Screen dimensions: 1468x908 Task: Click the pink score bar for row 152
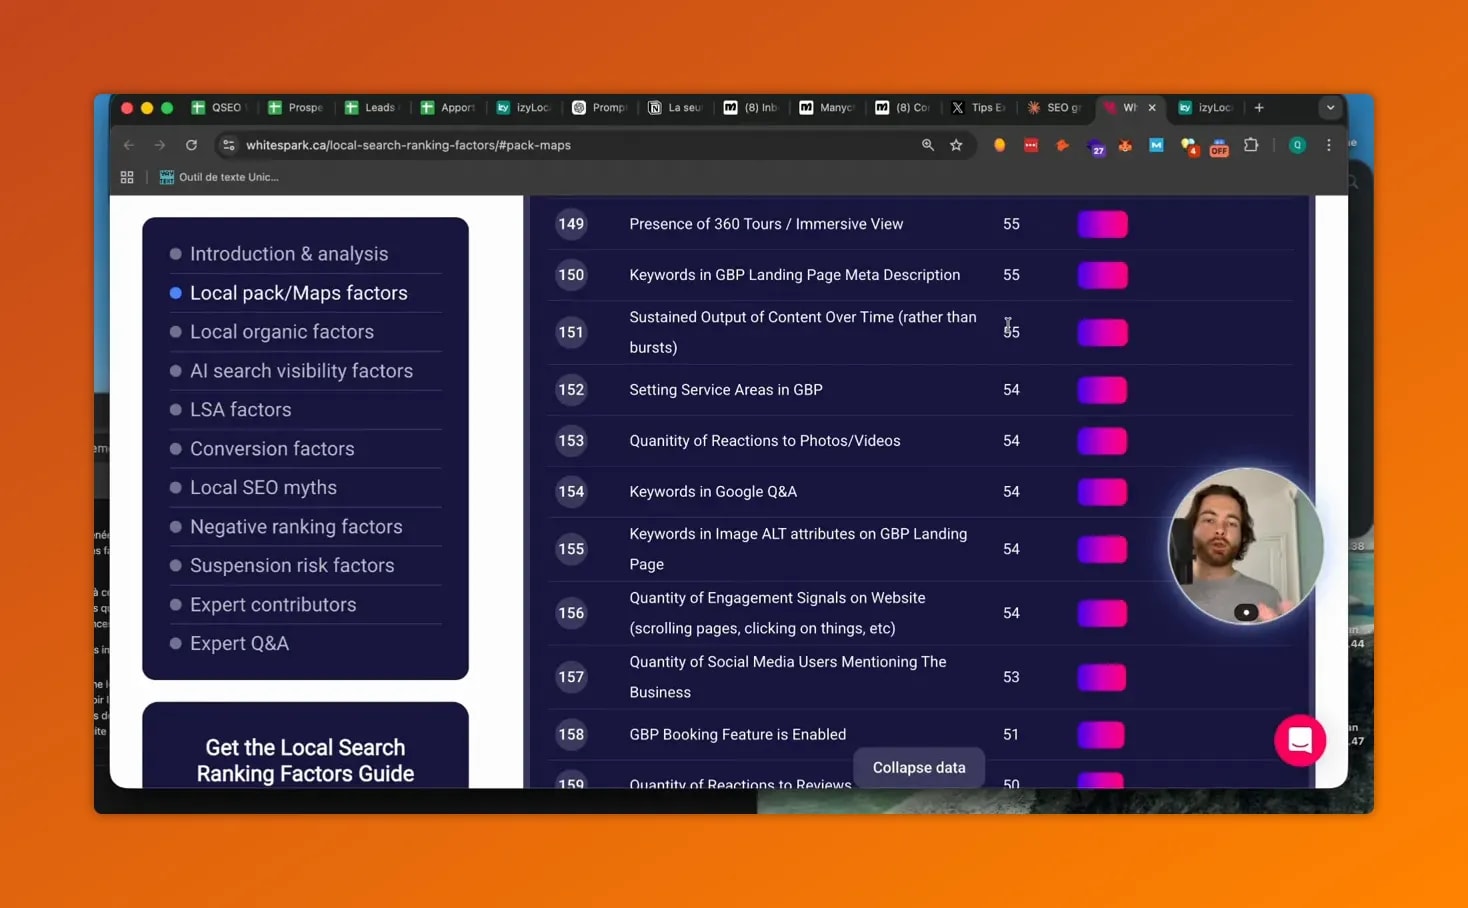tap(1101, 390)
